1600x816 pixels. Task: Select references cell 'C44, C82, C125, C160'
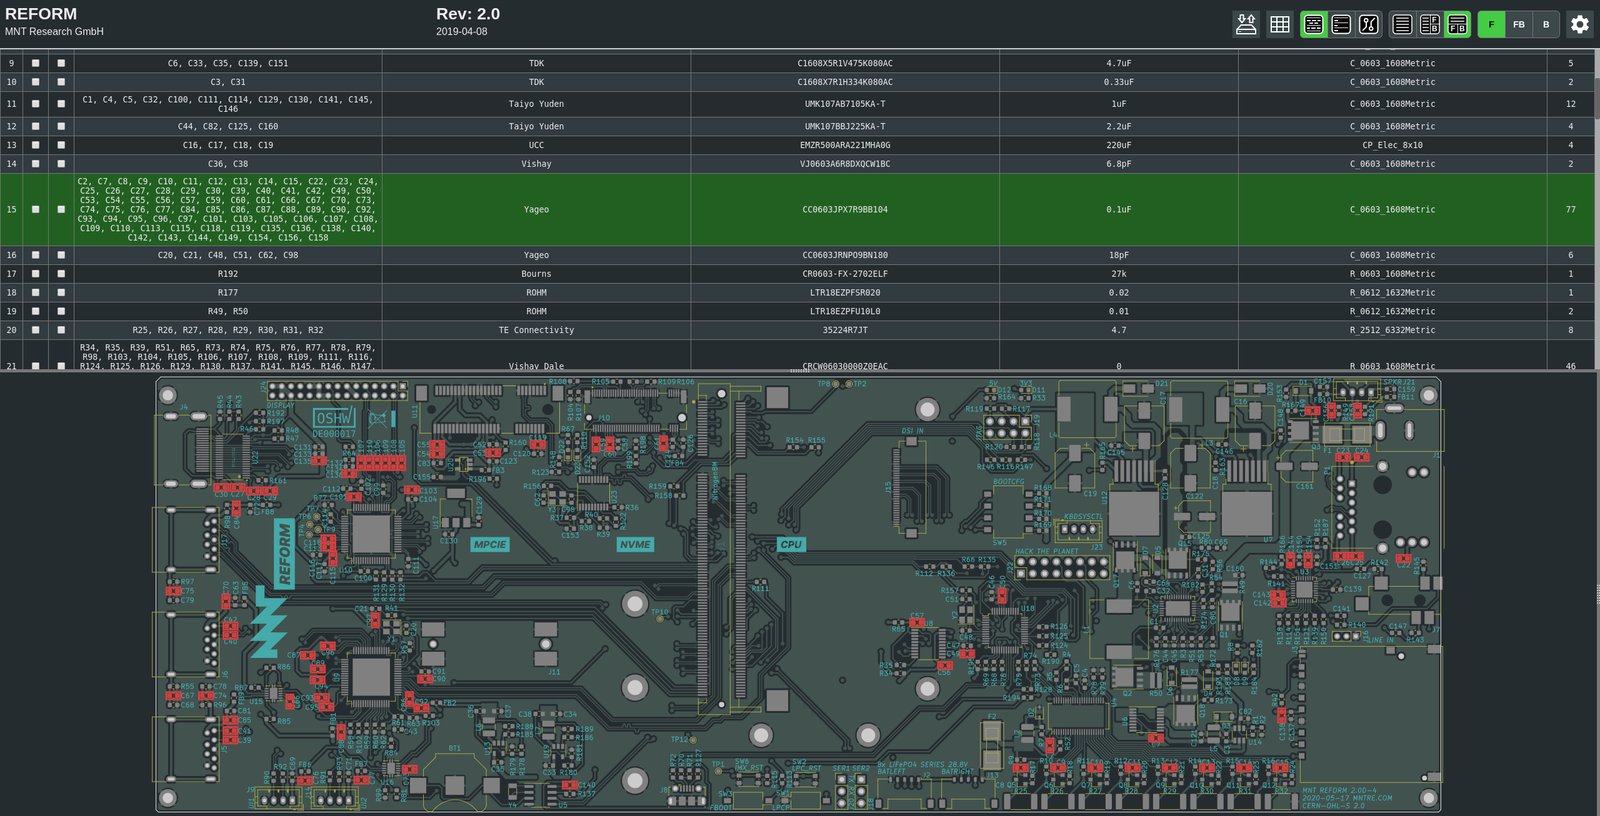[228, 126]
